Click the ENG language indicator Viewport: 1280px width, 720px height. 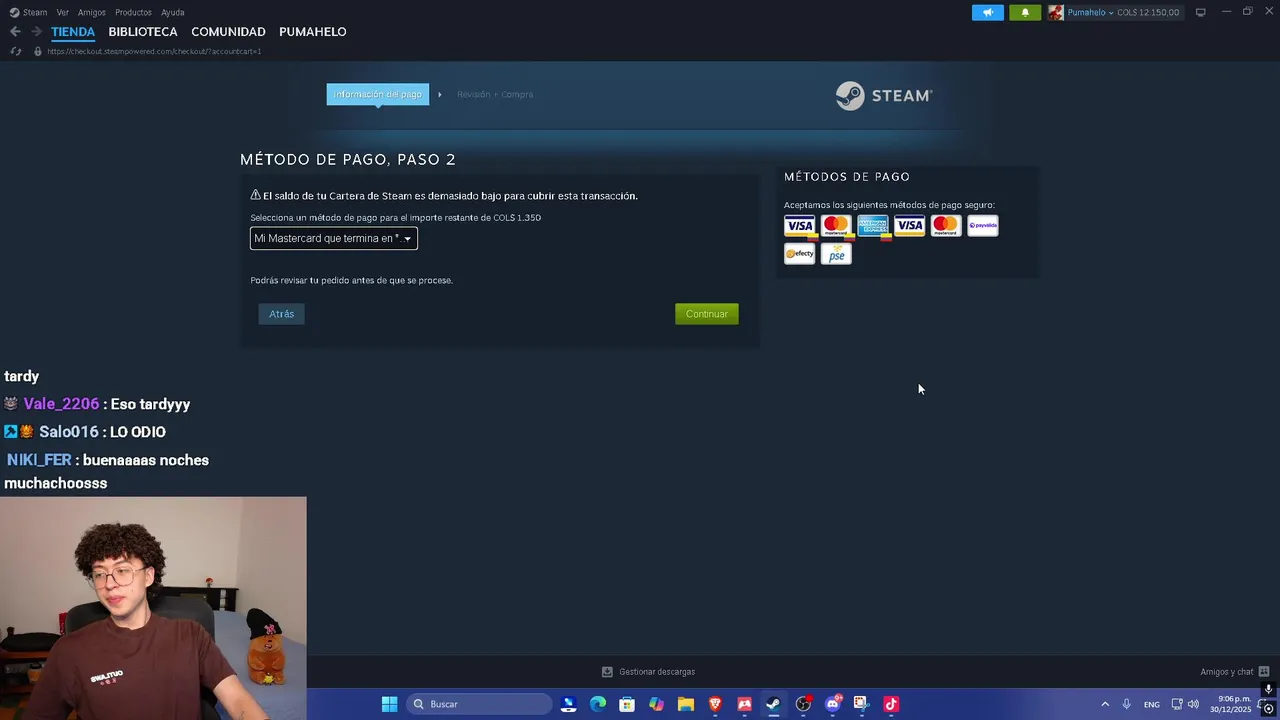tap(1152, 704)
